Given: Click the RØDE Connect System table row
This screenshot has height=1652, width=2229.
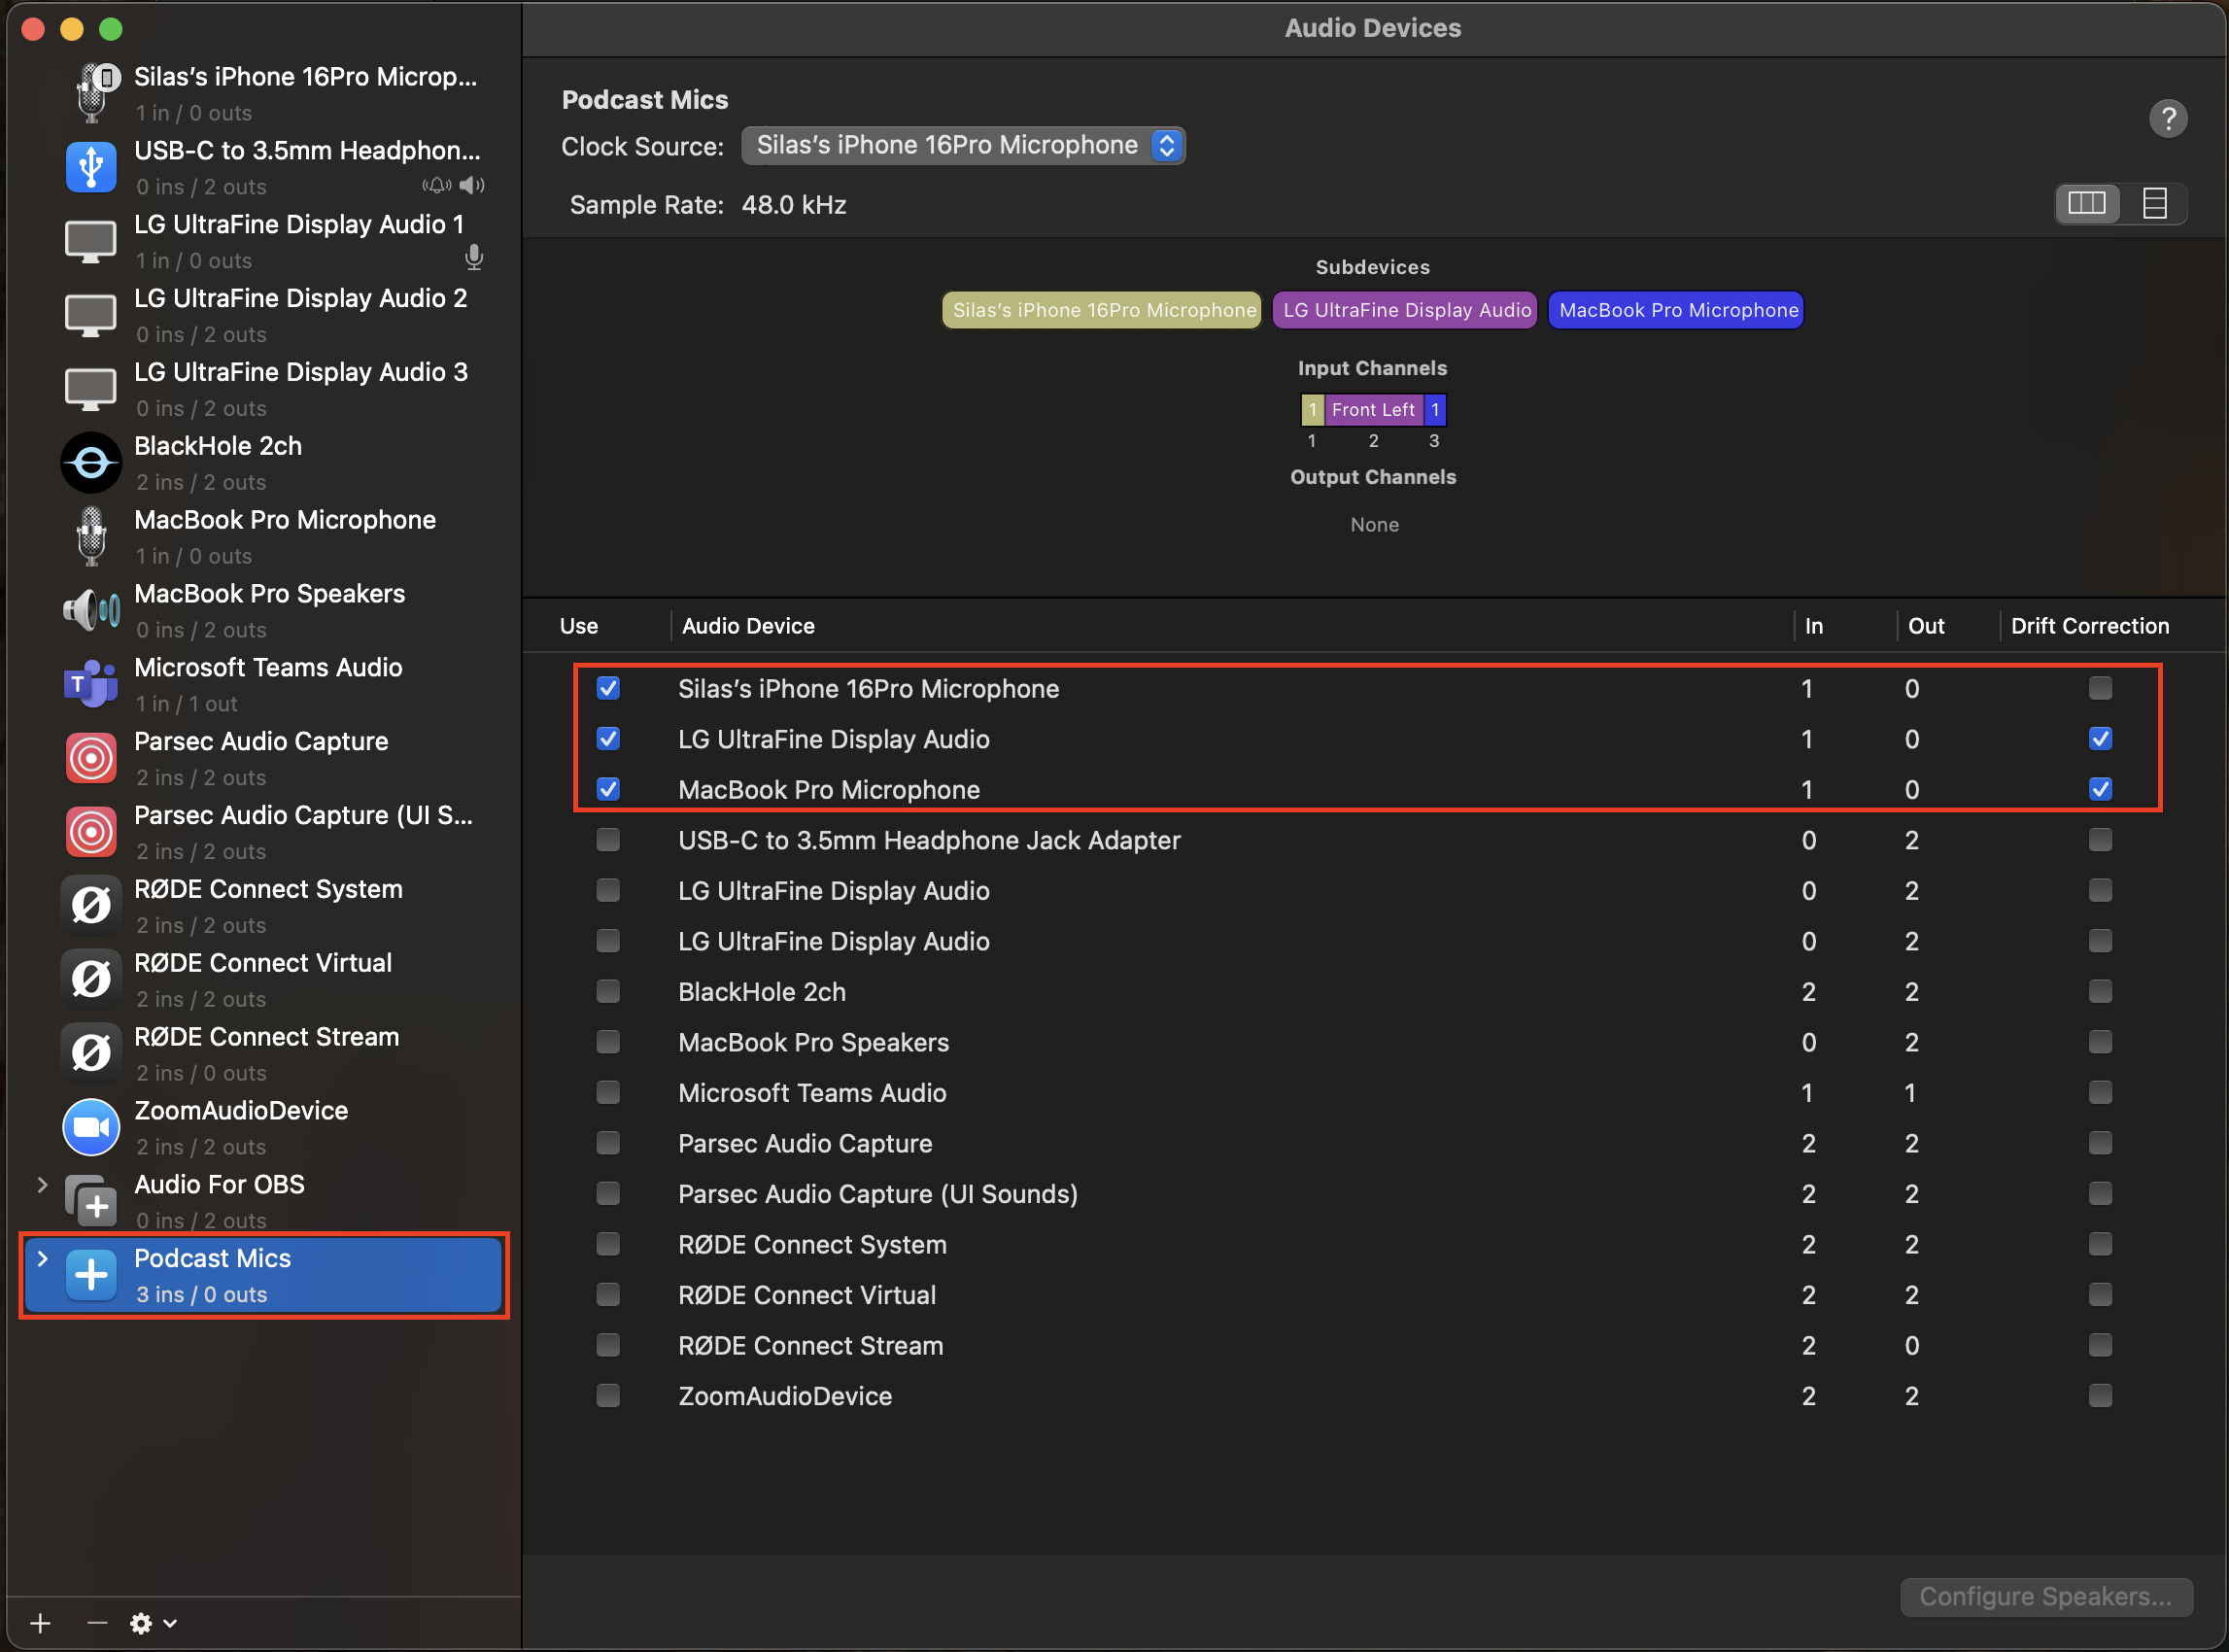Looking at the screenshot, I should [x=1373, y=1245].
